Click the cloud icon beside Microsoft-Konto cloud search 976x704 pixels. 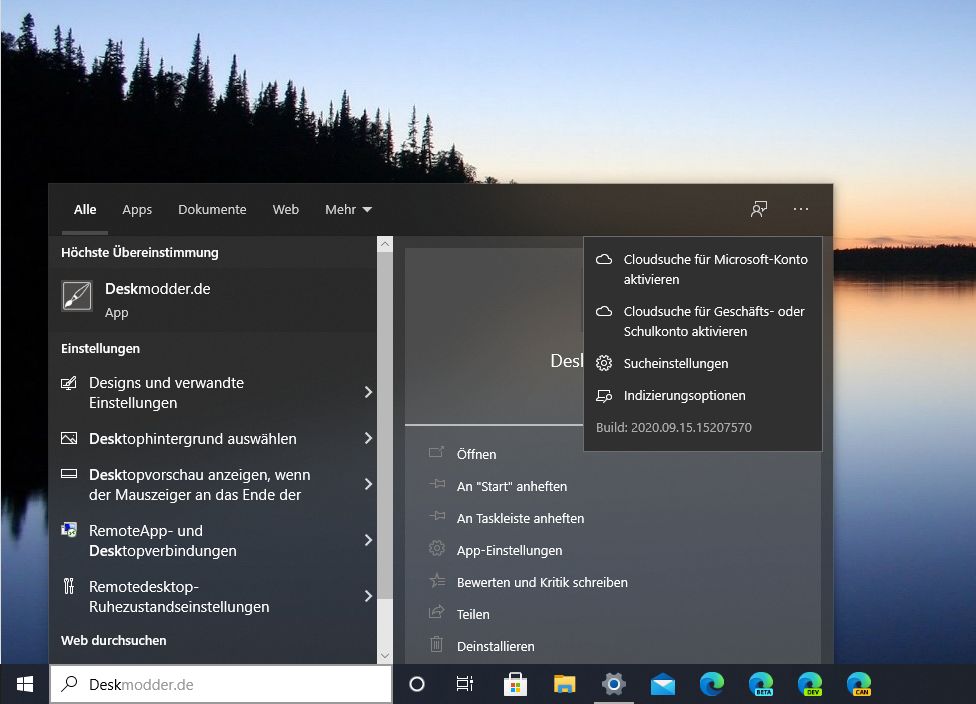[x=604, y=260]
